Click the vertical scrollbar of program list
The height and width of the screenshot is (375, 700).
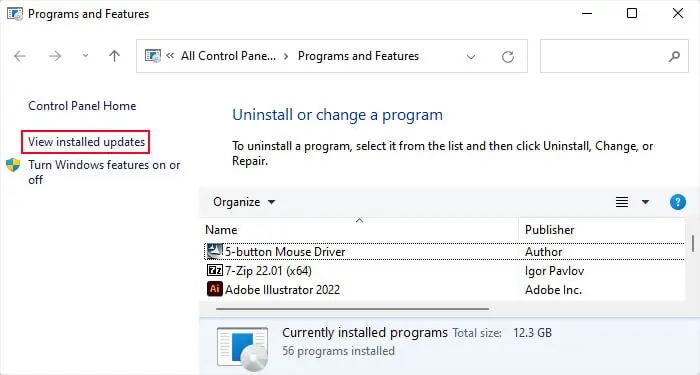[692, 244]
